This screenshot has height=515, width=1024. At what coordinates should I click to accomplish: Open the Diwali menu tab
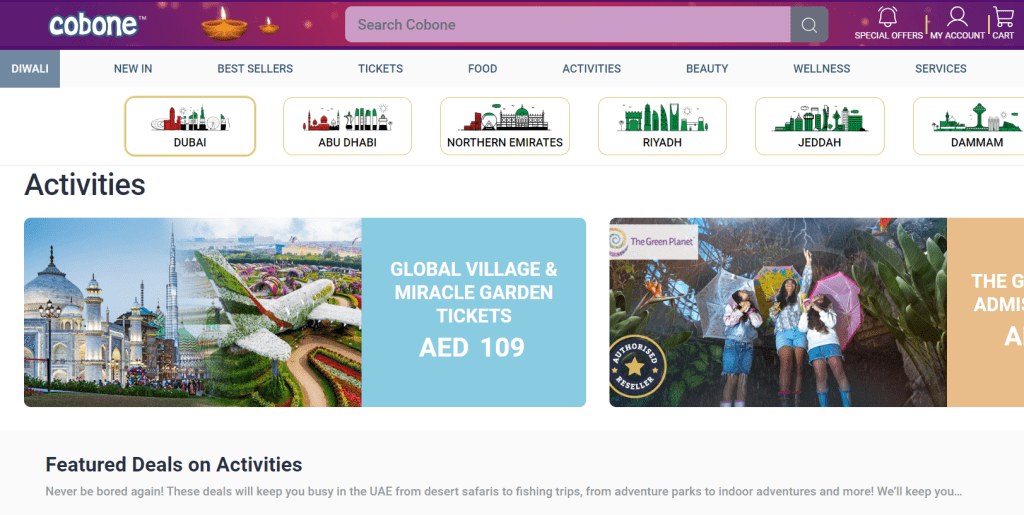tap(30, 69)
